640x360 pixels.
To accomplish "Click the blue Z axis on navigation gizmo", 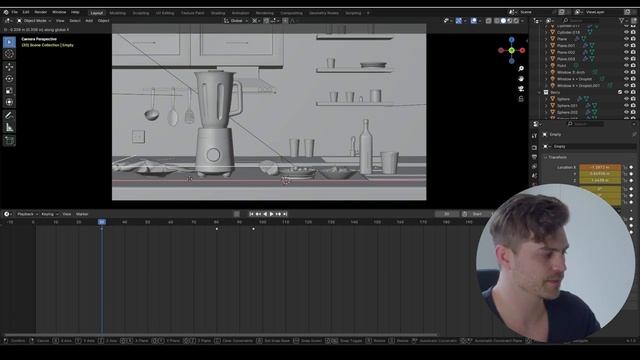I will point(511,40).
